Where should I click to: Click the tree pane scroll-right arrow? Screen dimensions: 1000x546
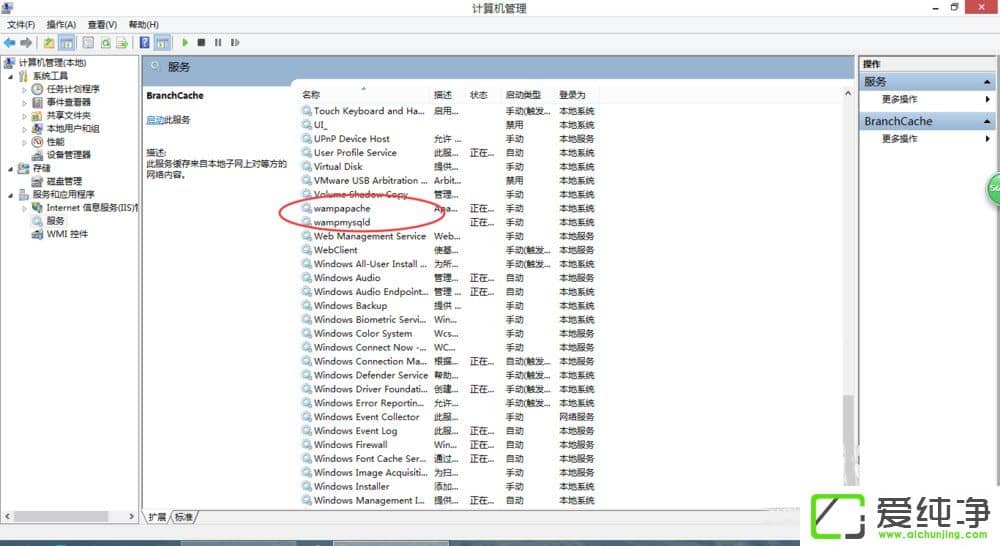pos(131,516)
